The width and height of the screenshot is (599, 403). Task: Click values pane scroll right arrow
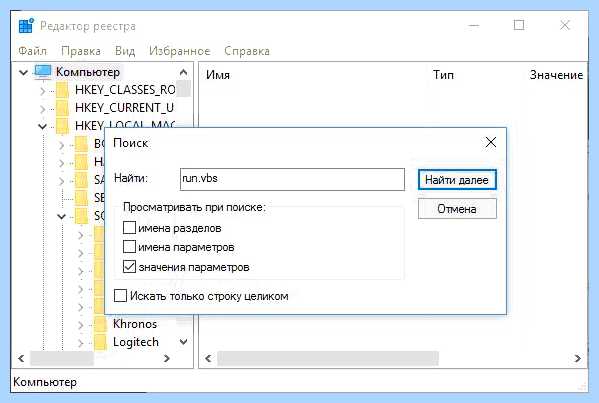[578, 358]
